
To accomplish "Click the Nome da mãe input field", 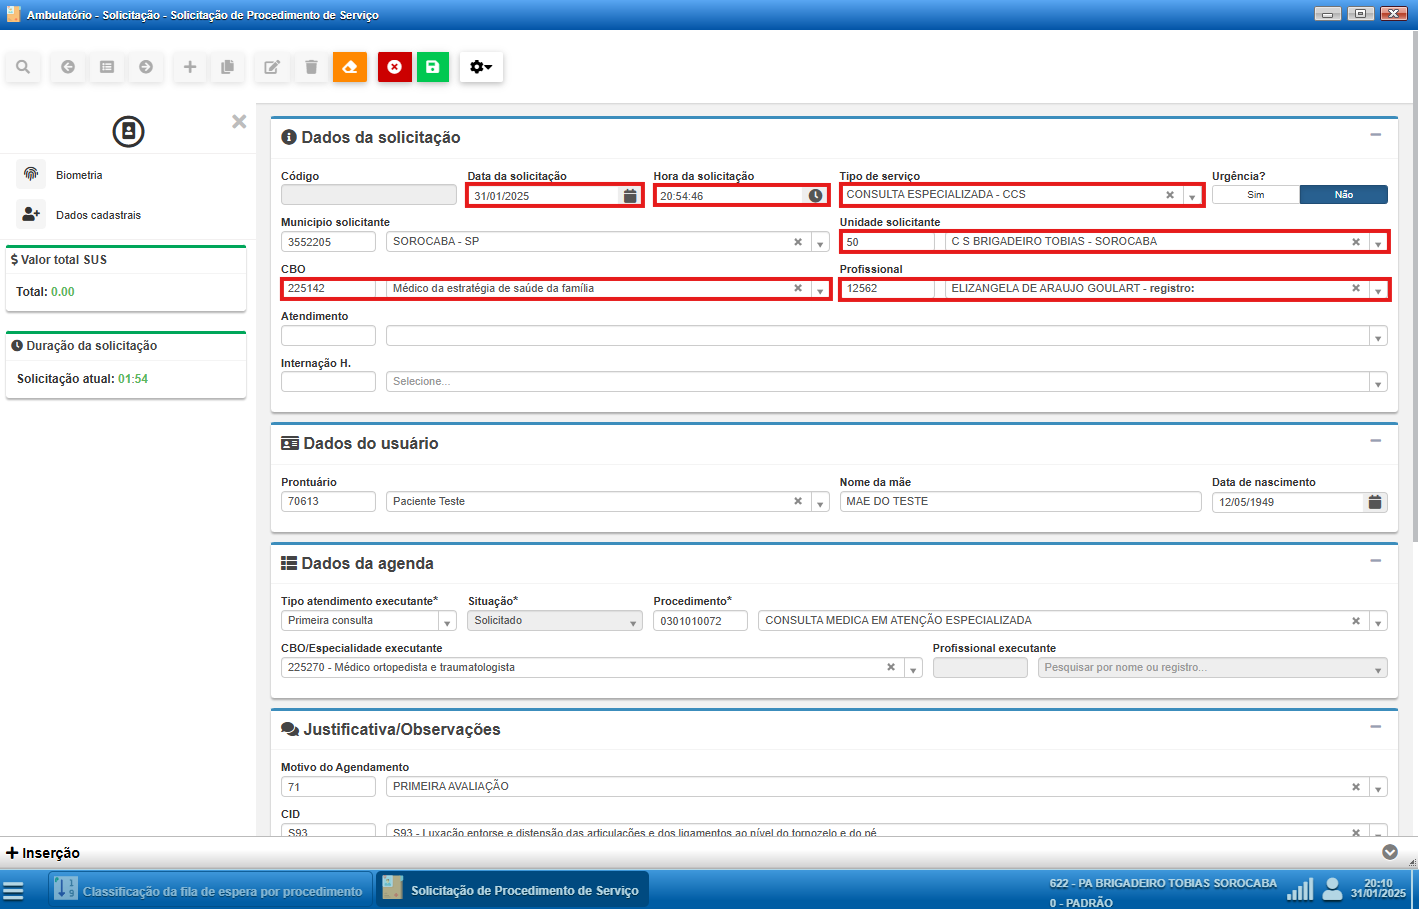I will pos(1020,501).
